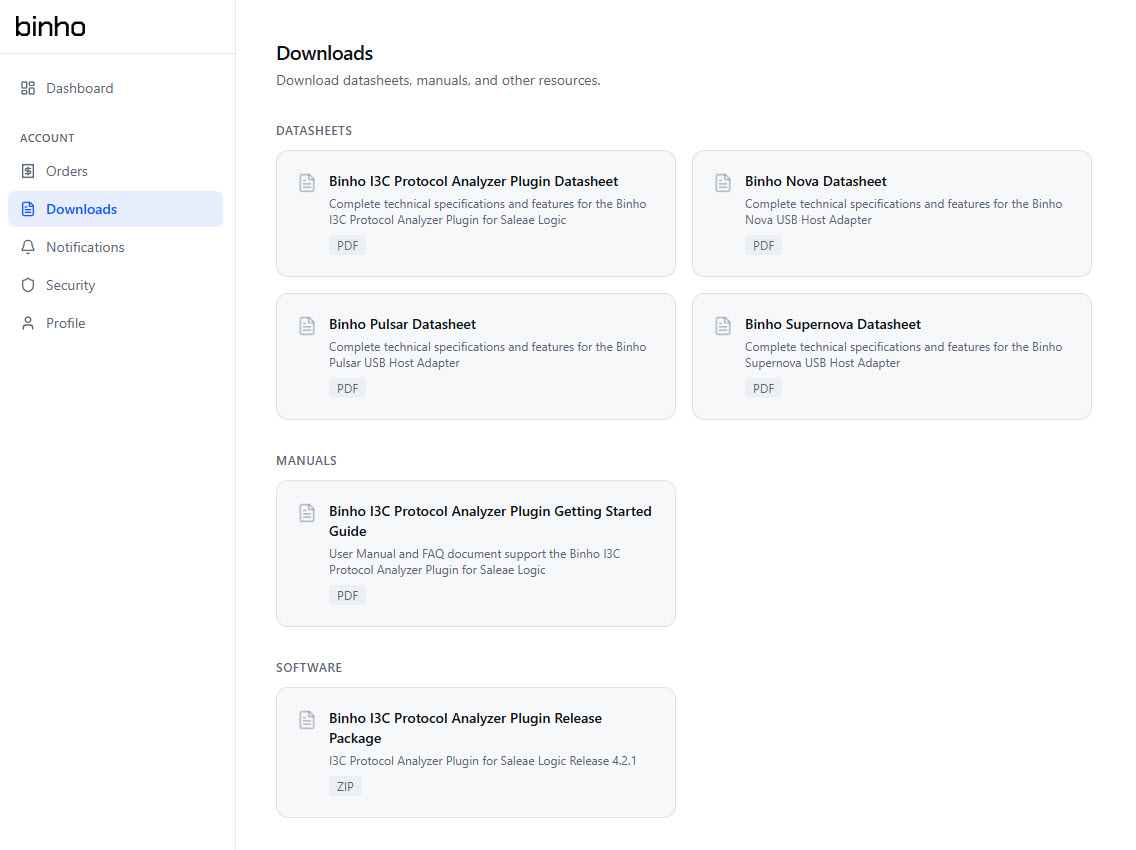Click the ACCOUNT sidebar label
1136x850 pixels.
click(47, 138)
